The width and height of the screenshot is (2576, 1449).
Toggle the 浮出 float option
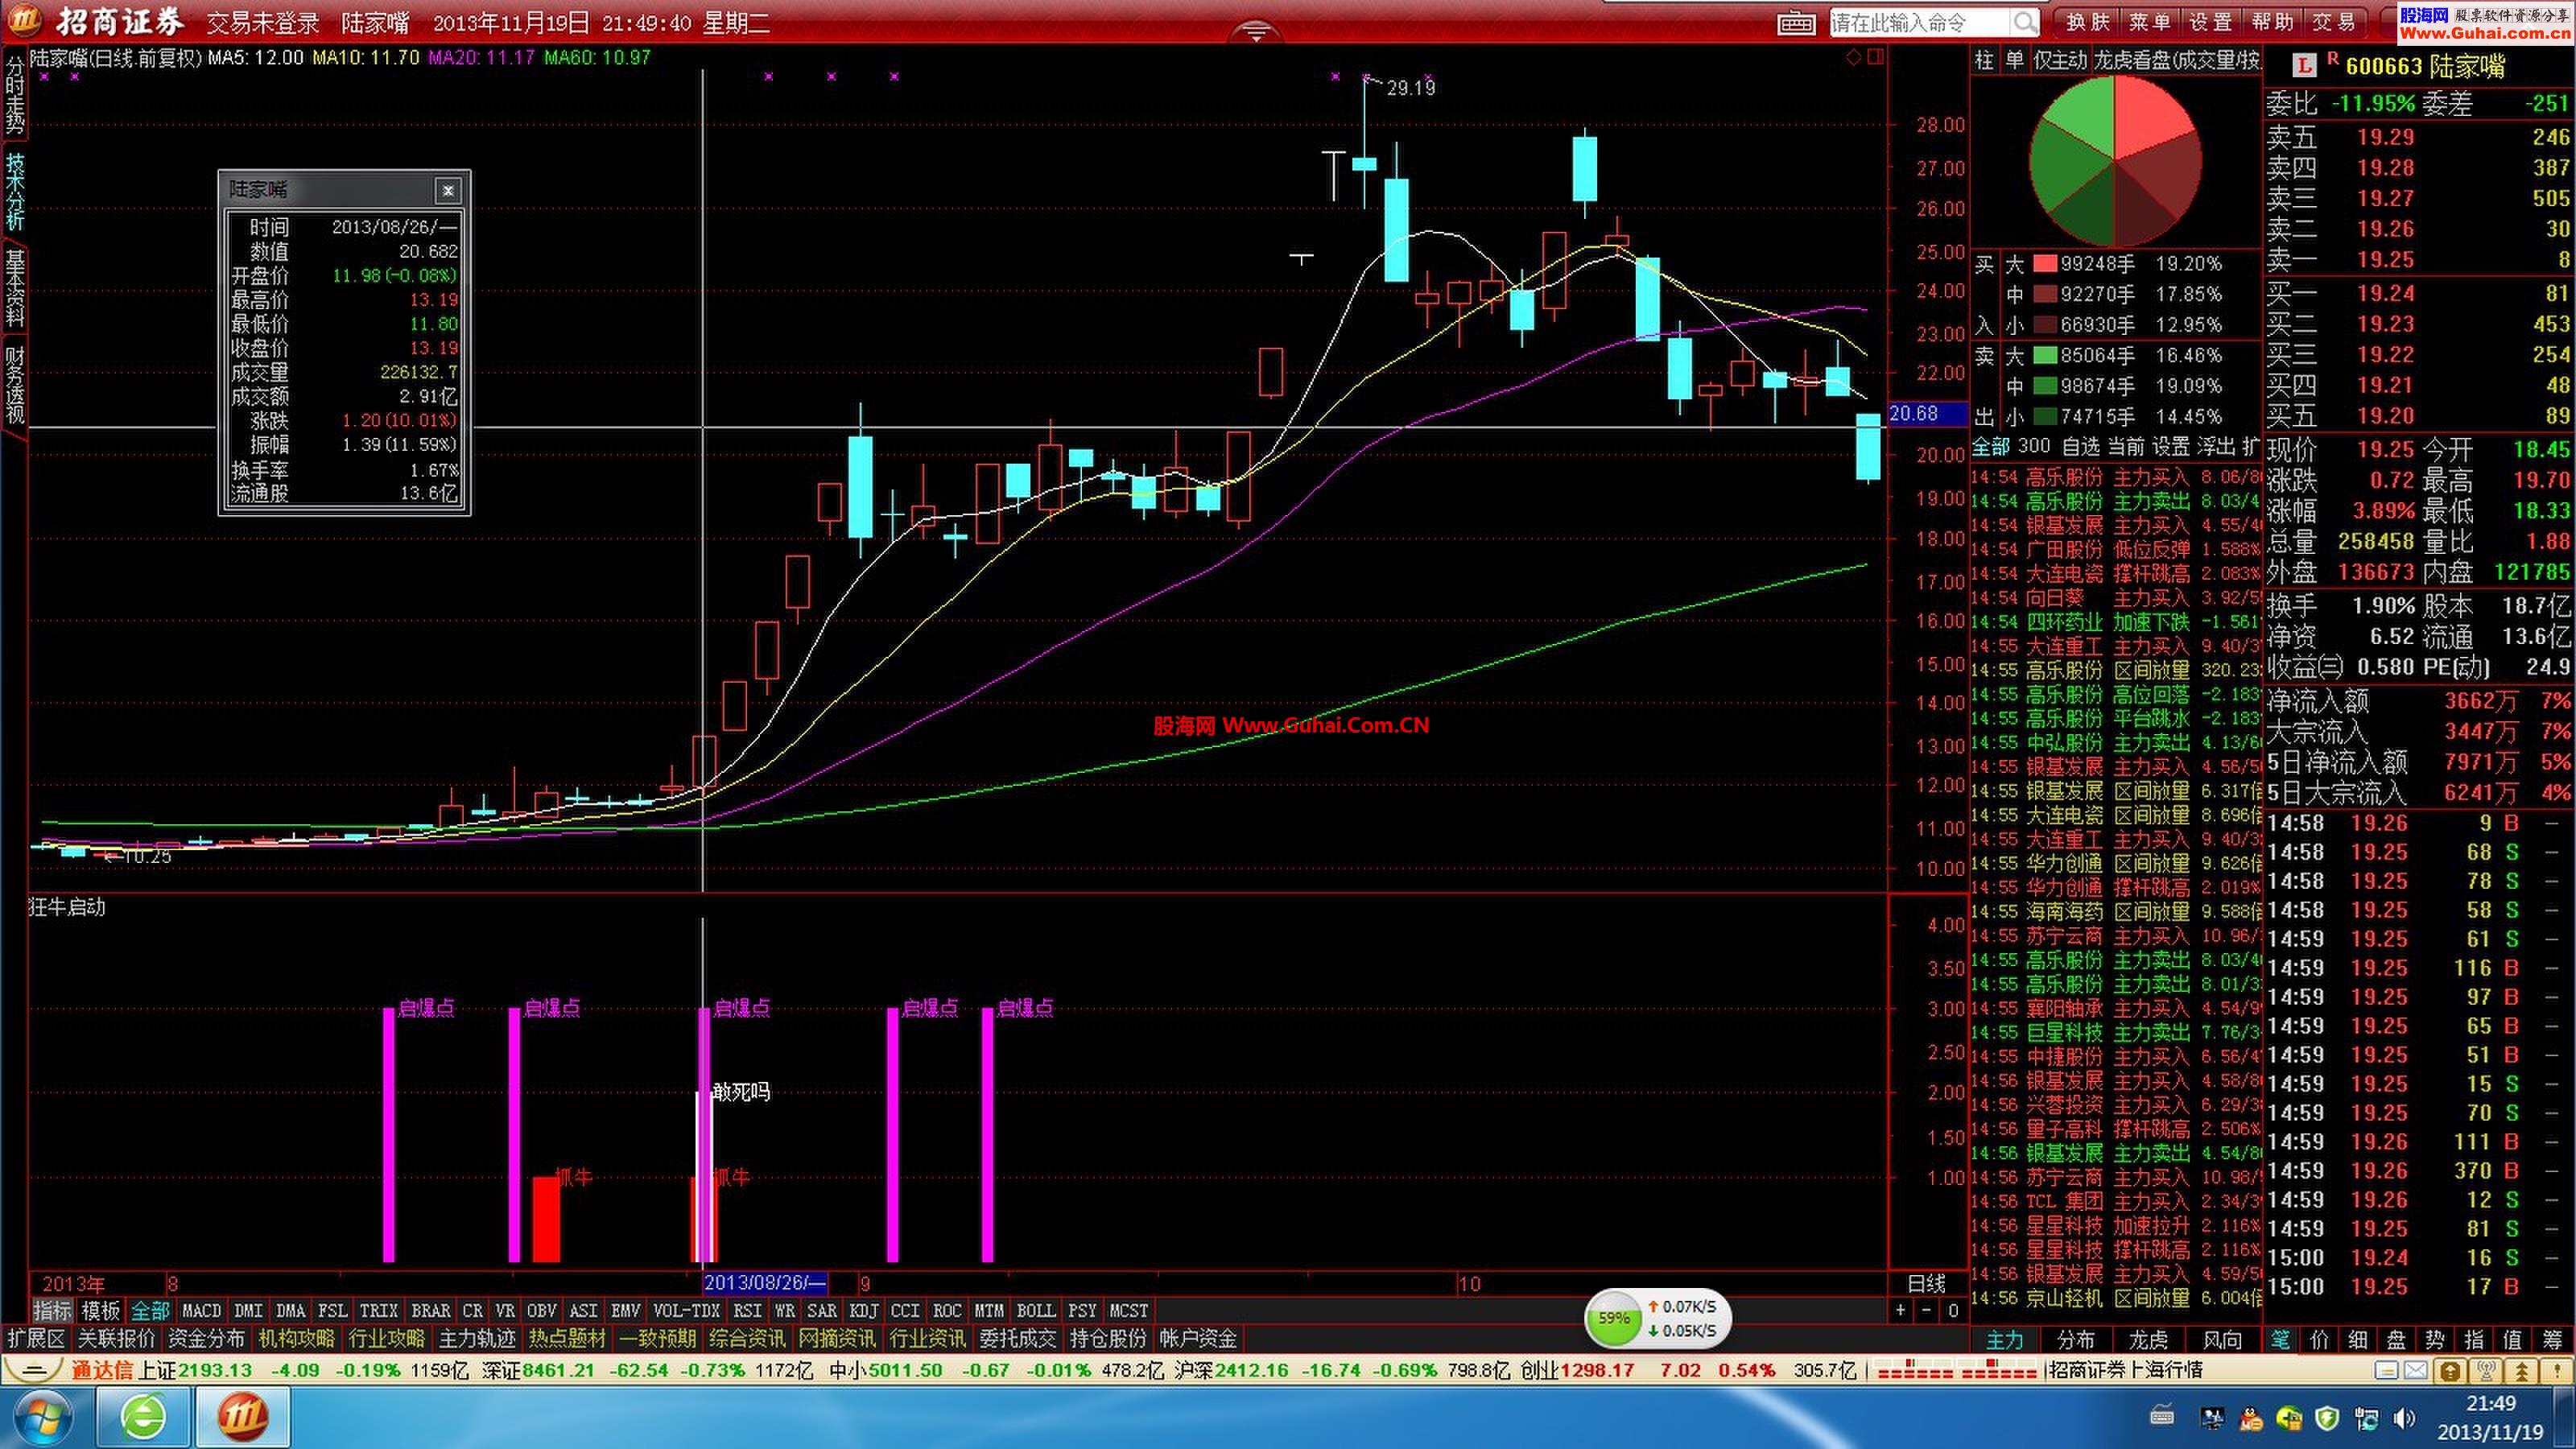2216,446
